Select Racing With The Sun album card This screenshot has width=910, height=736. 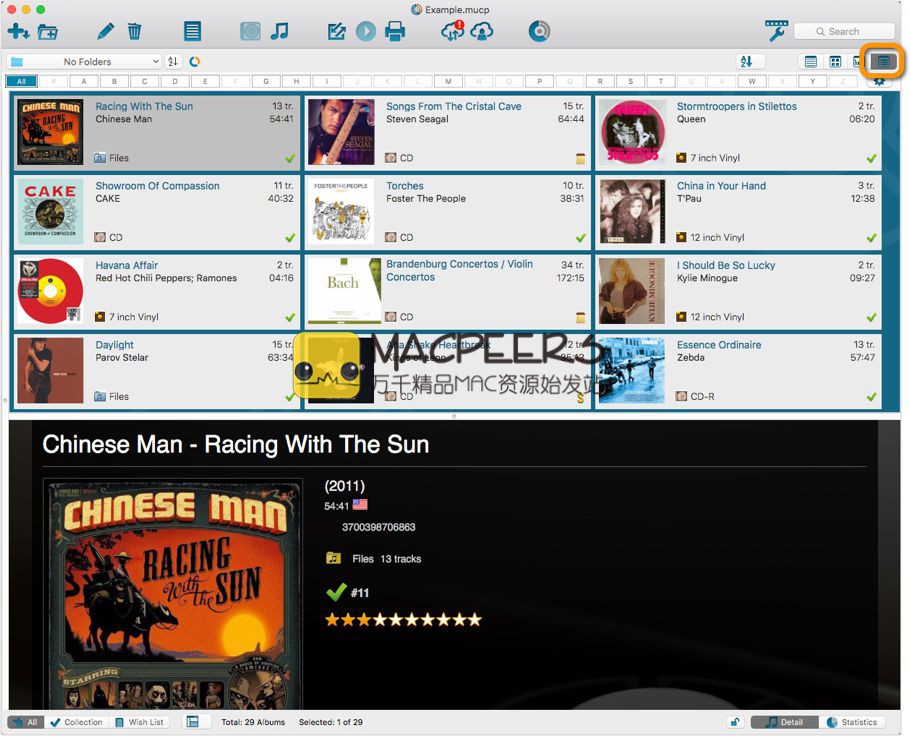(x=157, y=132)
